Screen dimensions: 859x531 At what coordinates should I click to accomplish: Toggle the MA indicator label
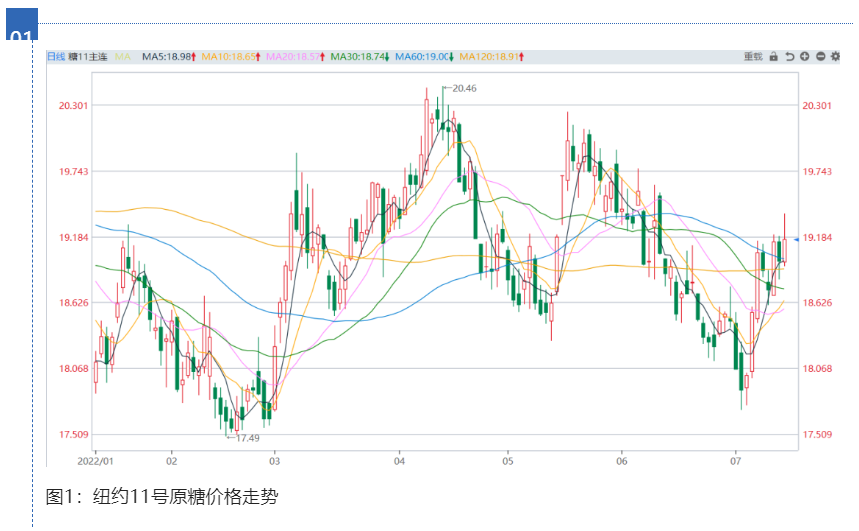123,57
